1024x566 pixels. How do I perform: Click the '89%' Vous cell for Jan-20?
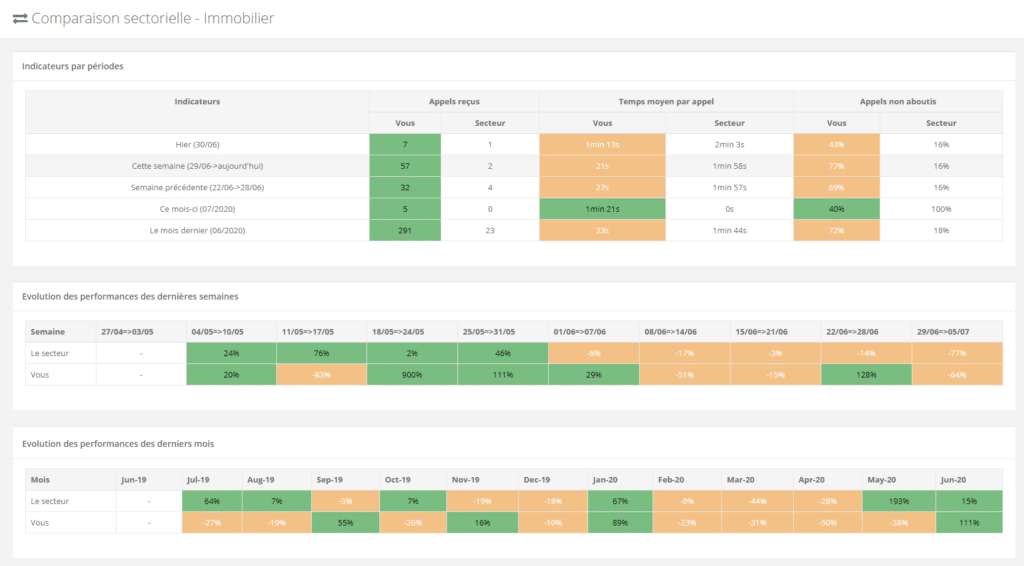coord(620,523)
